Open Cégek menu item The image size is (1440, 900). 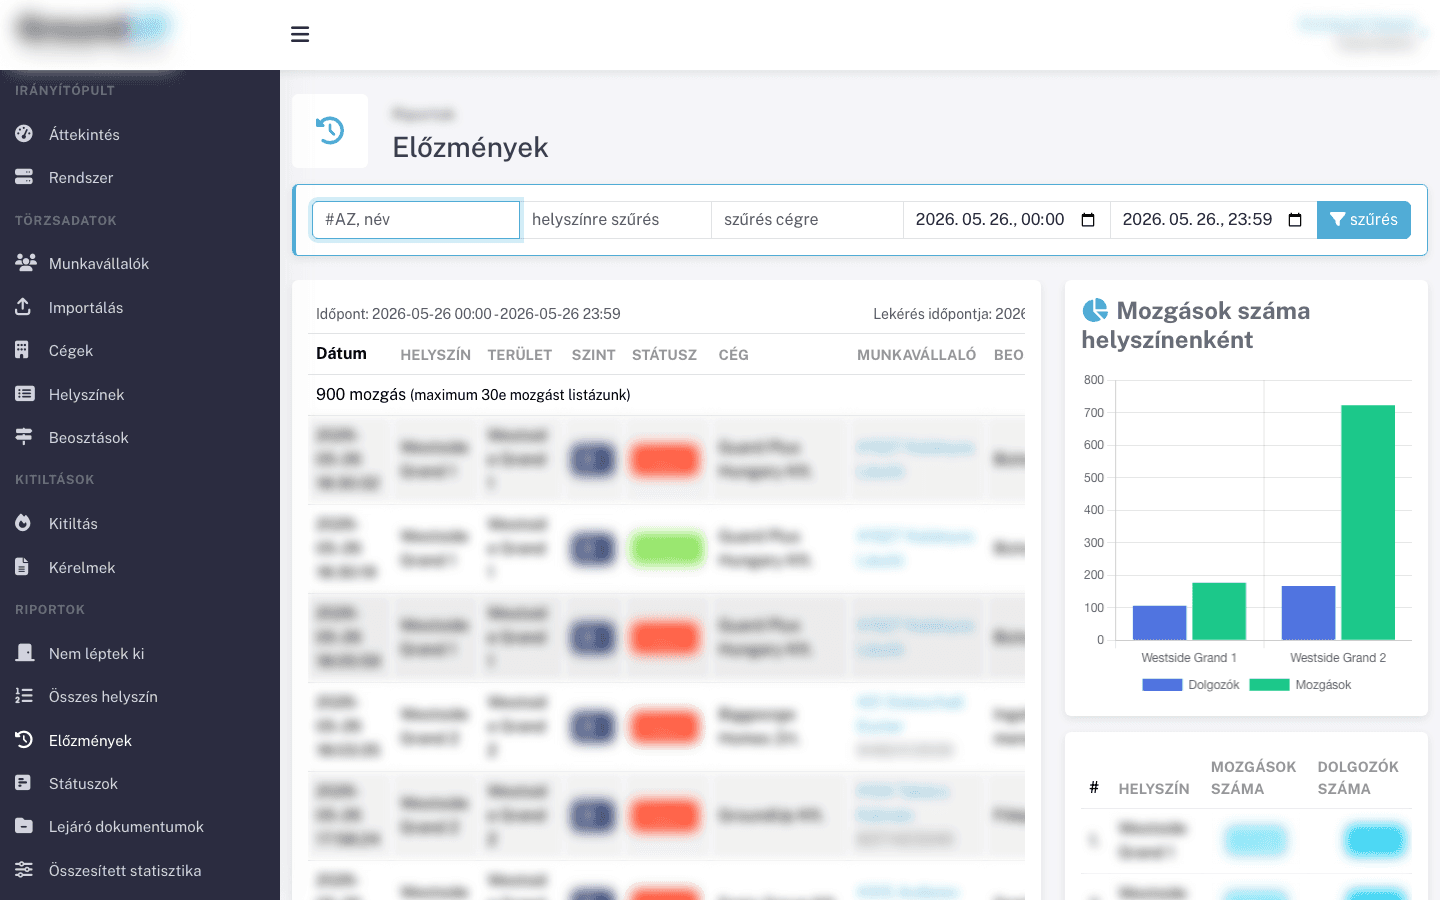(x=71, y=350)
